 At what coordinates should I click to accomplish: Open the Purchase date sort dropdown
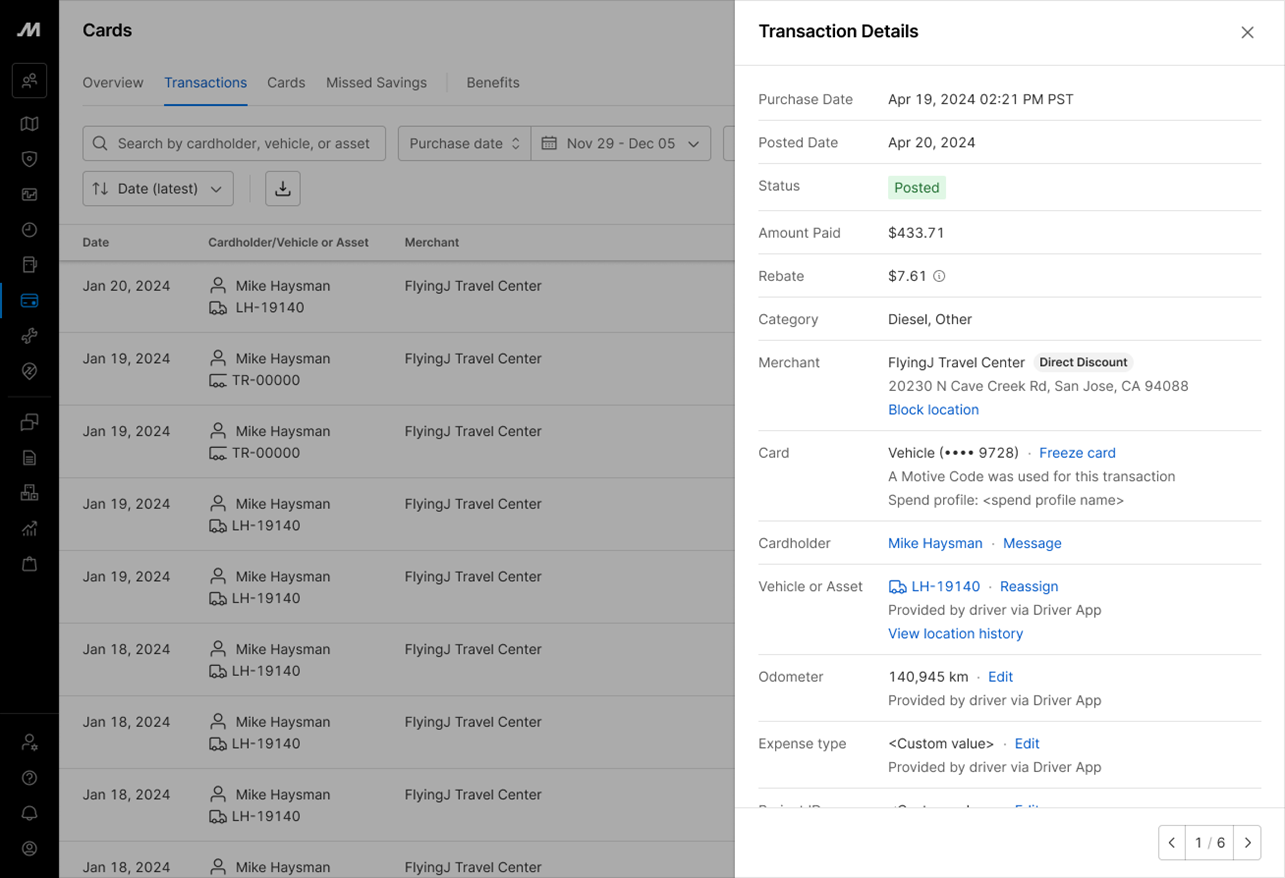(463, 143)
